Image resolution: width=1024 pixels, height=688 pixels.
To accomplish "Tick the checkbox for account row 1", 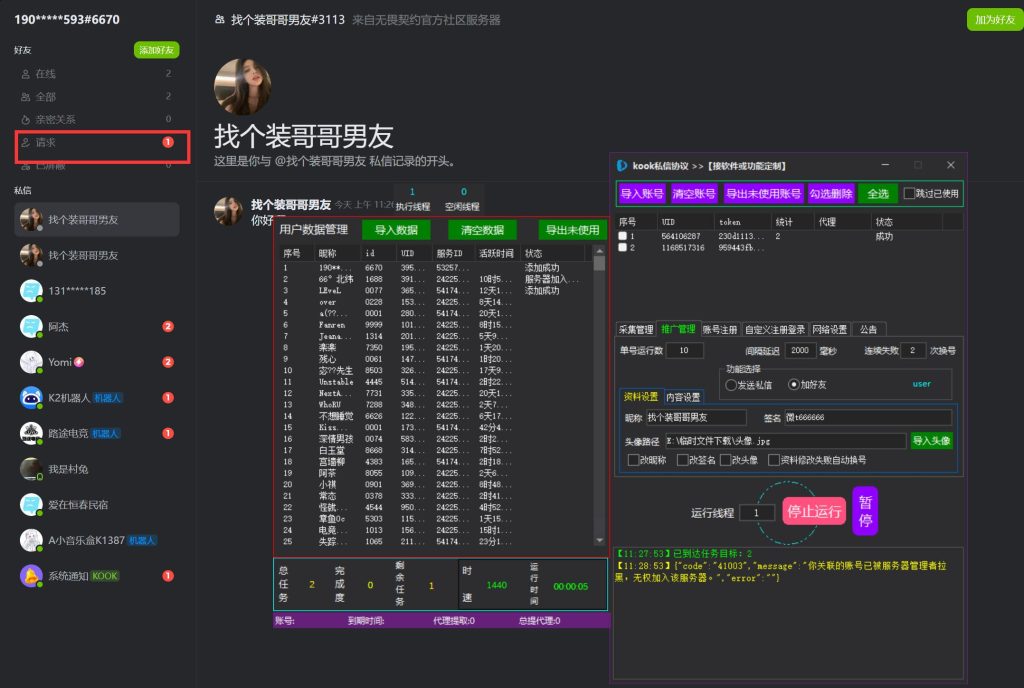I will click(623, 237).
